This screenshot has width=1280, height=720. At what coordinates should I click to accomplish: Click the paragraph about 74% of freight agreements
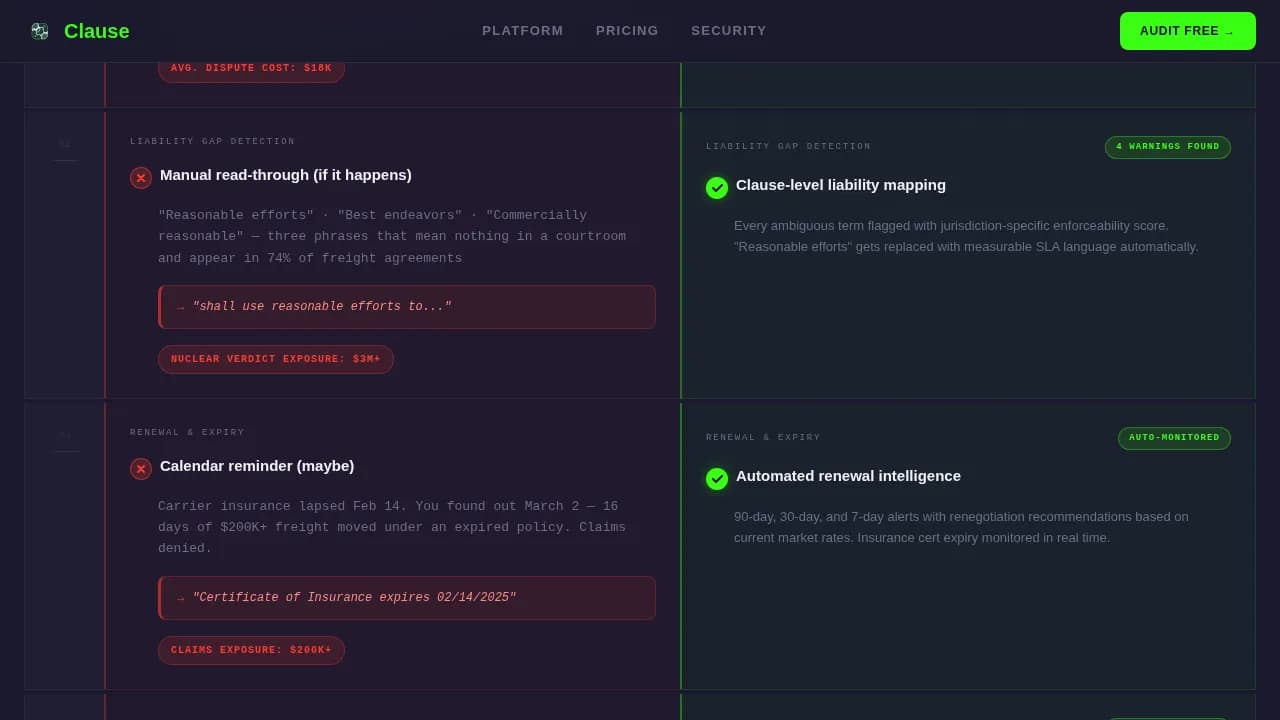(x=392, y=237)
